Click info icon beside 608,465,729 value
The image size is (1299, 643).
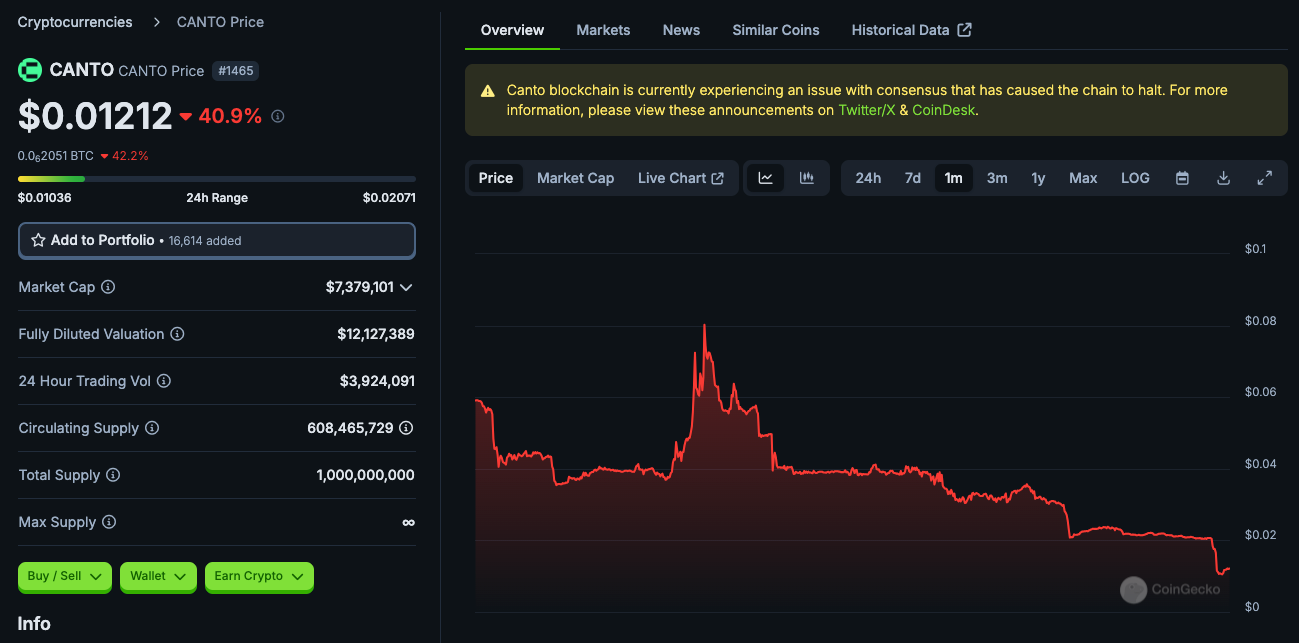[x=406, y=428]
